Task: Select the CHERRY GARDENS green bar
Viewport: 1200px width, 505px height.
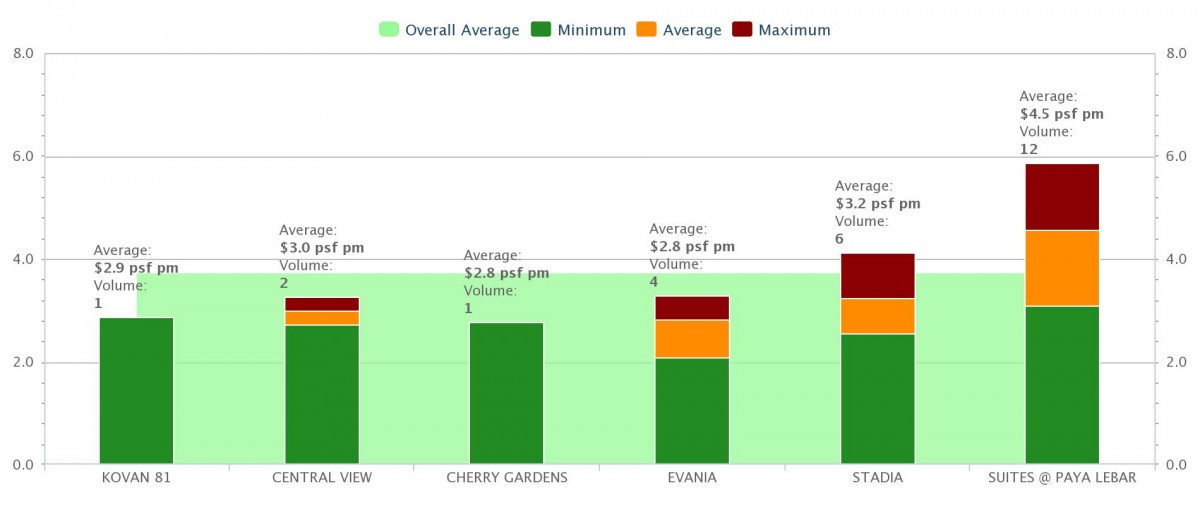Action: tap(507, 393)
